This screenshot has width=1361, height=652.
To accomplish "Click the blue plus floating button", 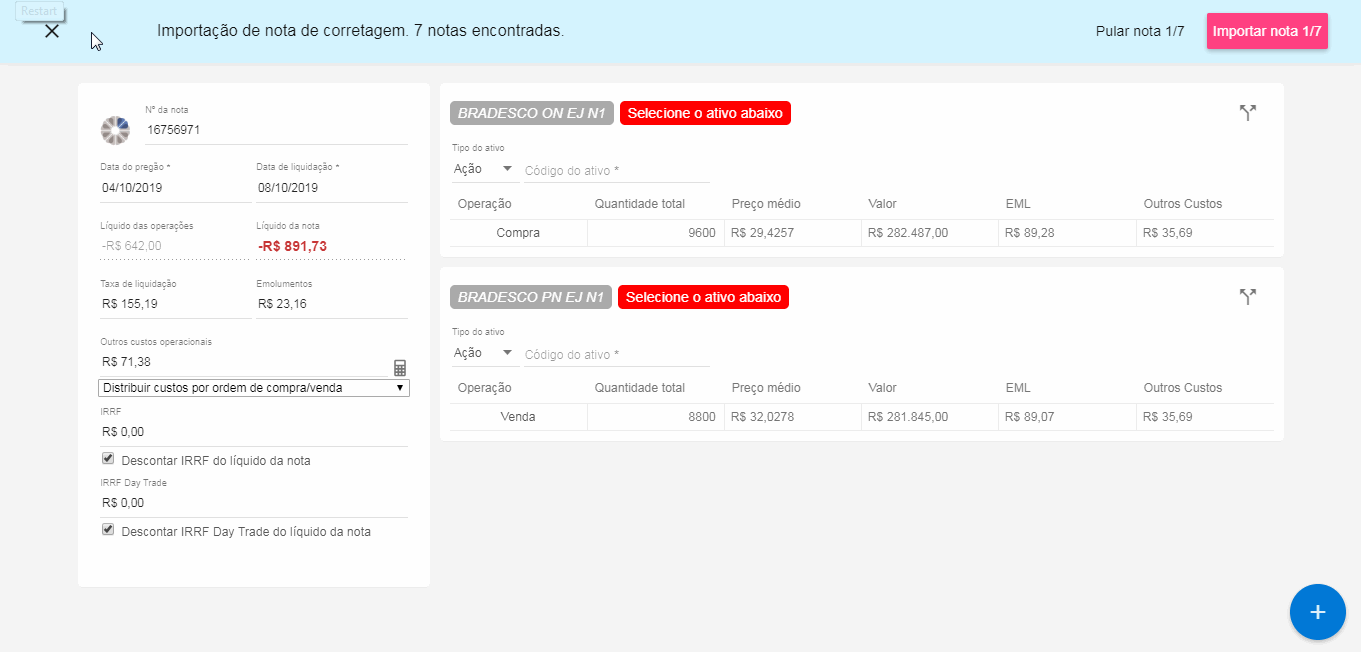I will coord(1317,612).
